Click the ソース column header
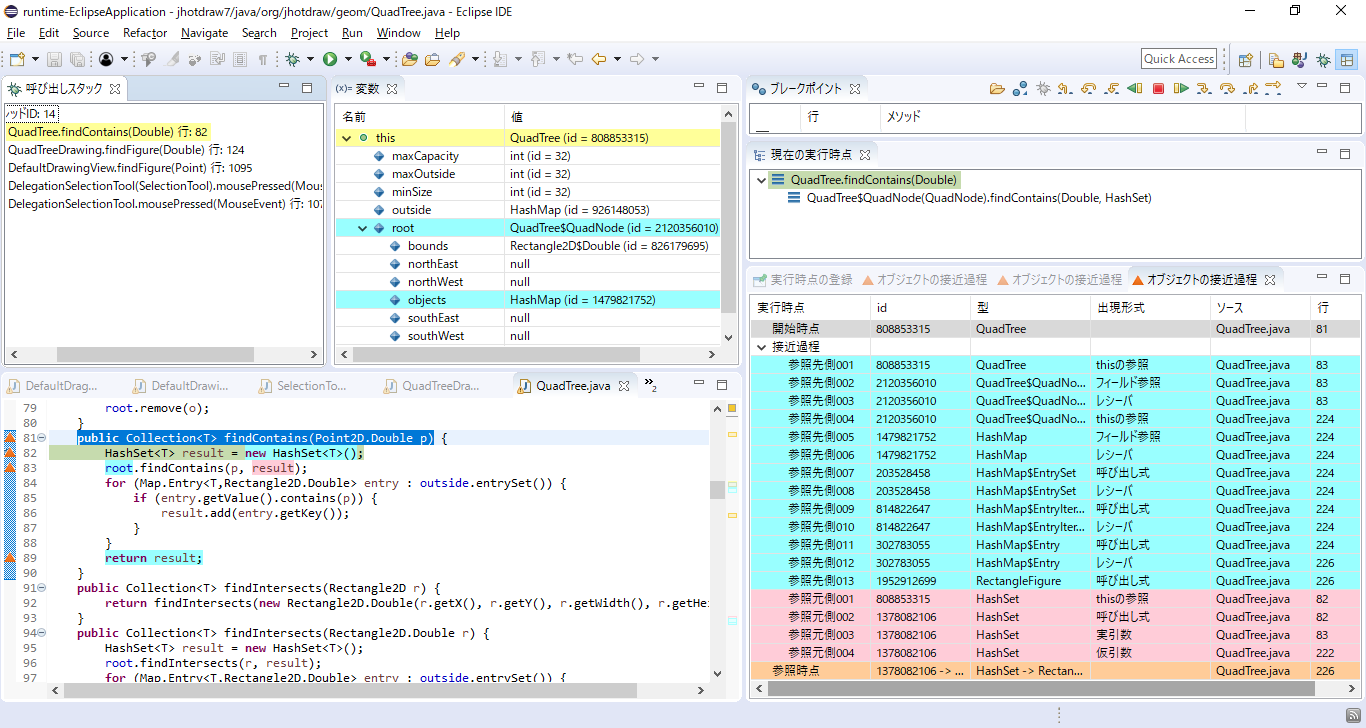 coord(1260,307)
